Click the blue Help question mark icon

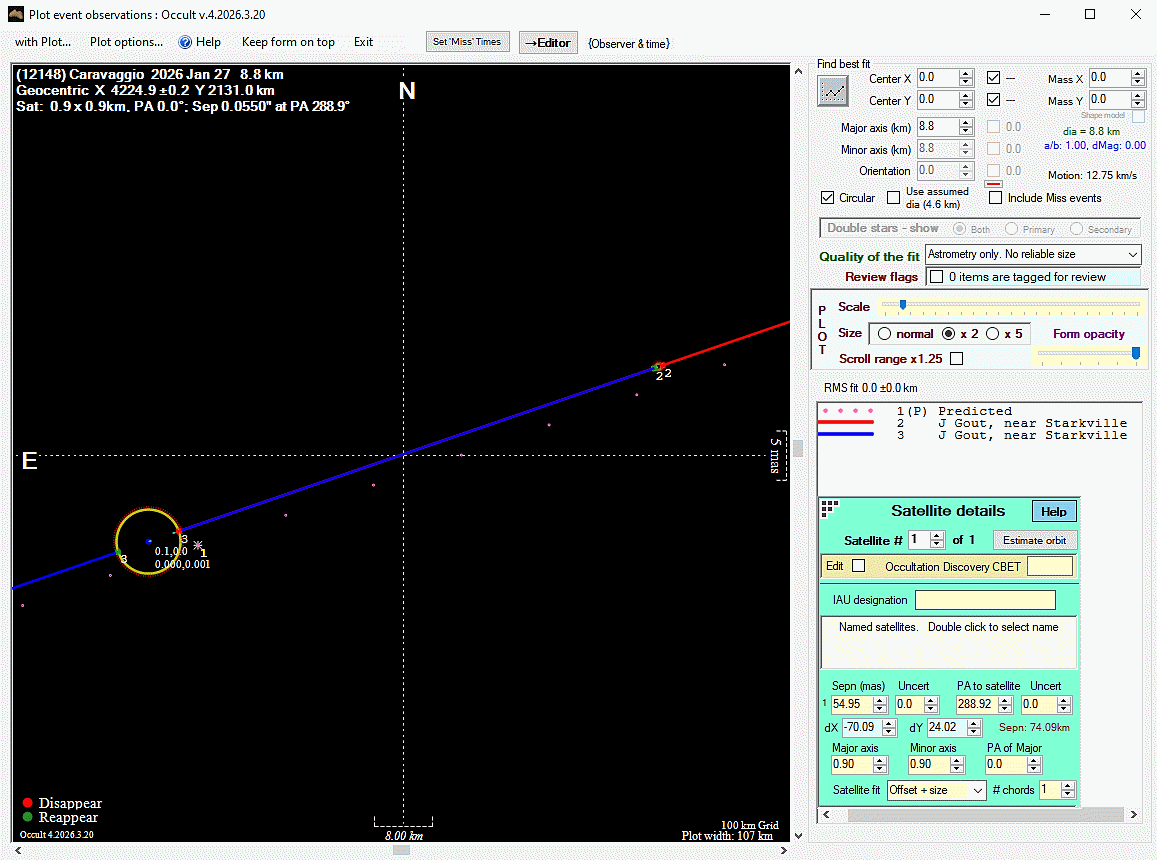[185, 42]
